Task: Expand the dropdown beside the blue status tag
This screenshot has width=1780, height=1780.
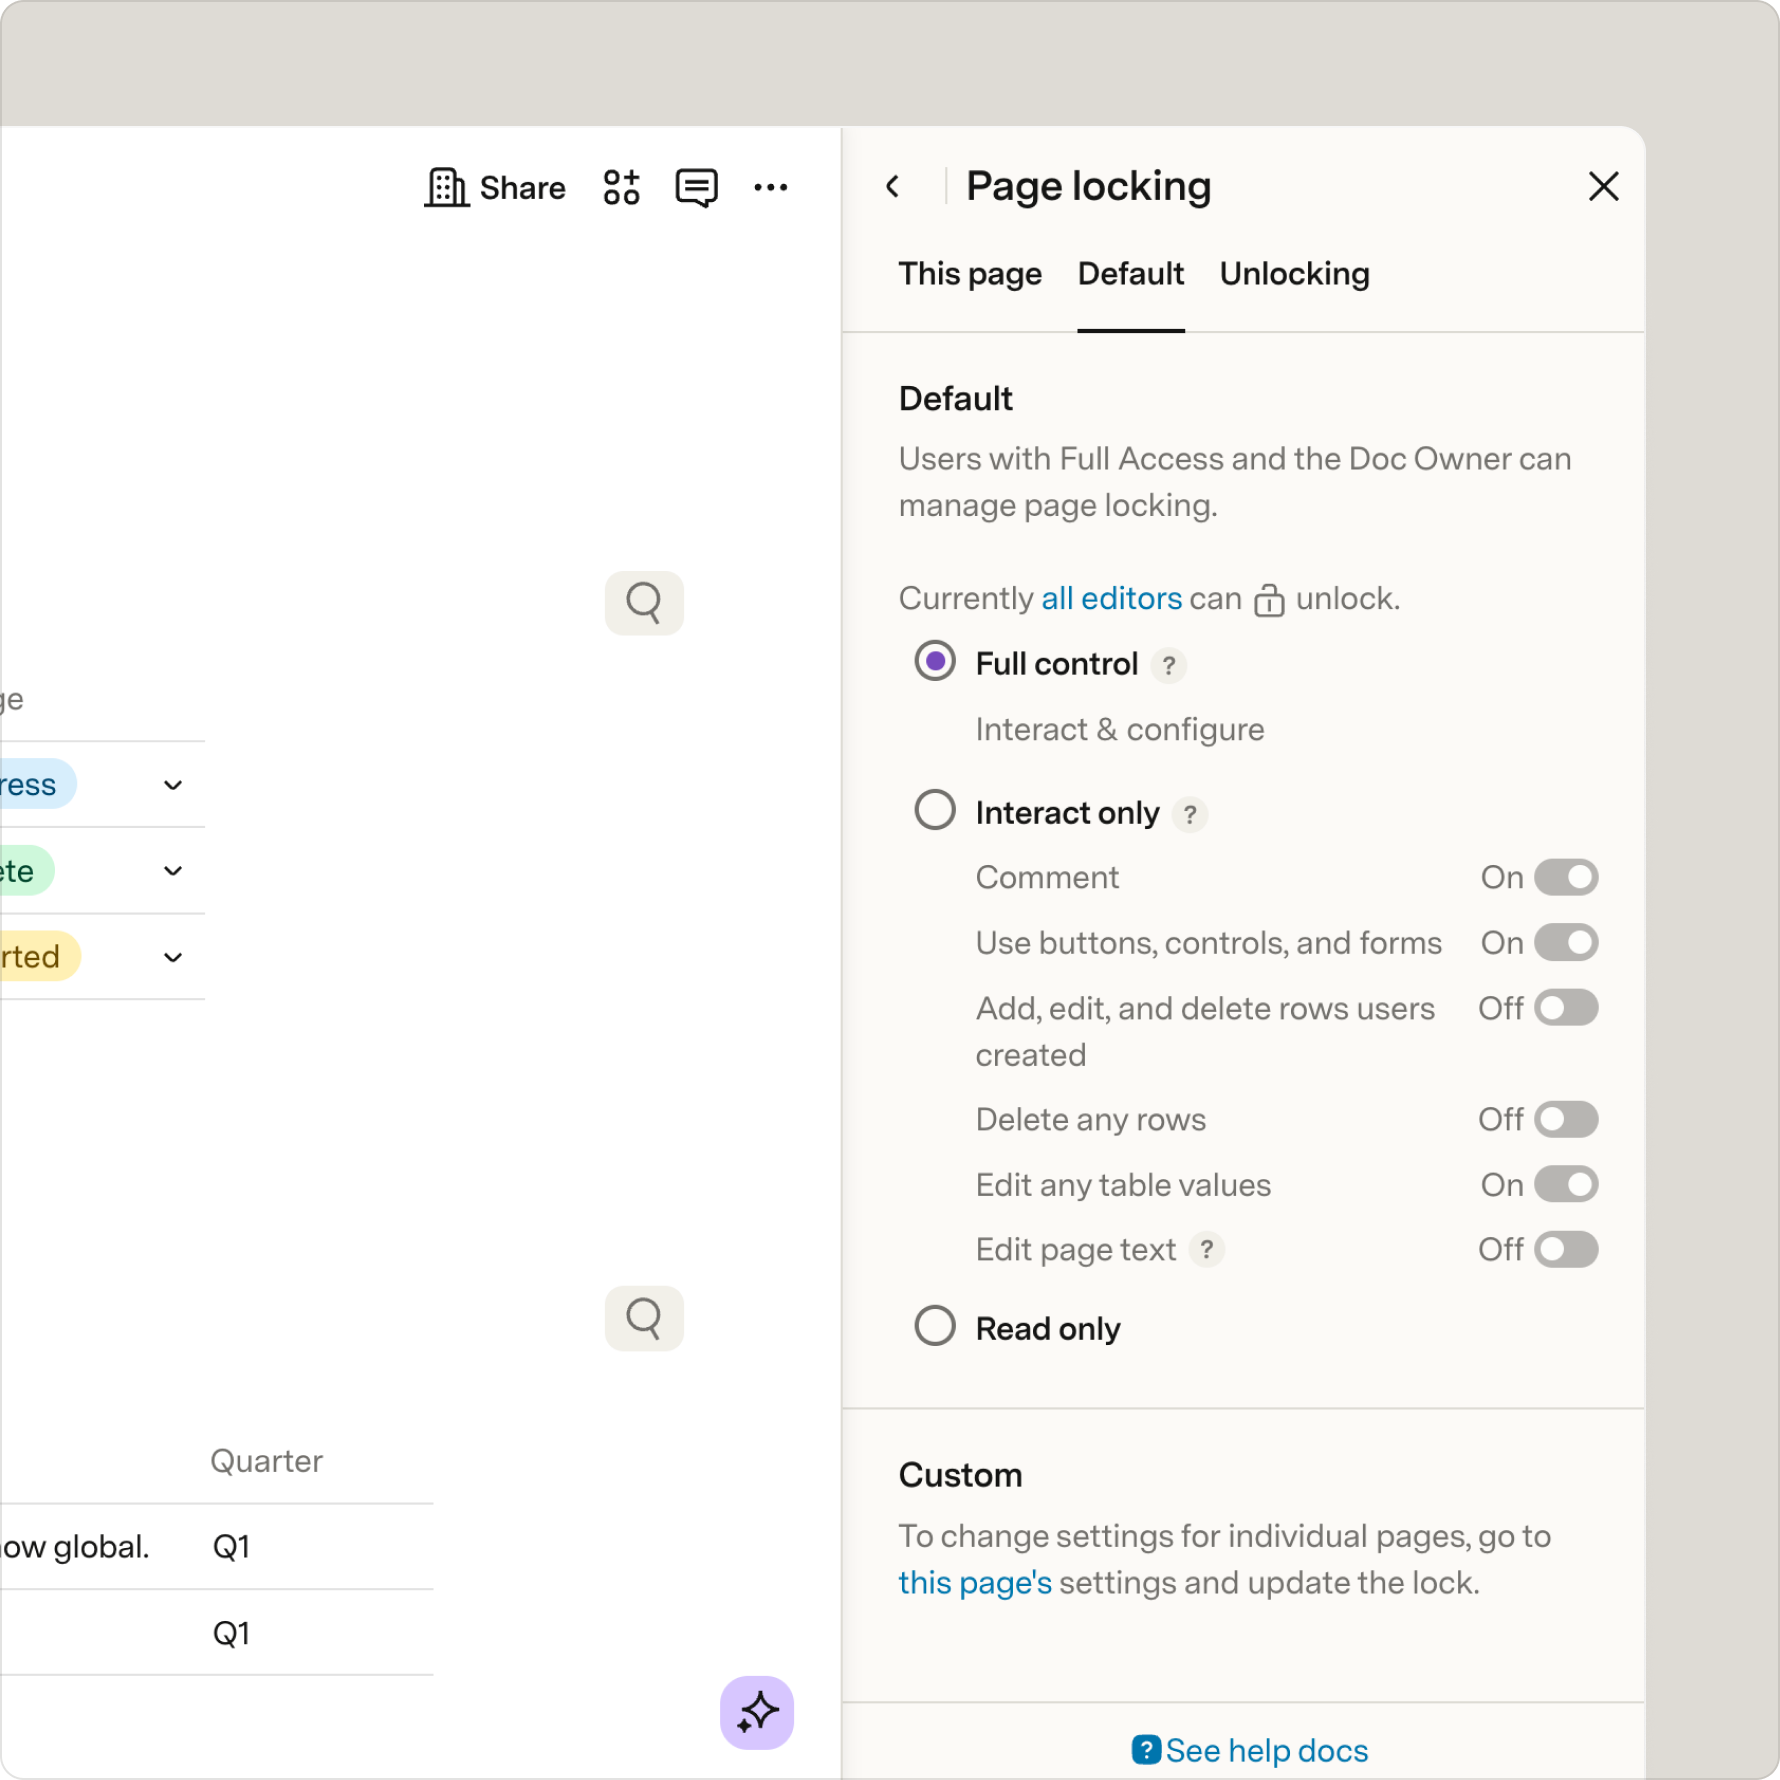Action: click(173, 785)
